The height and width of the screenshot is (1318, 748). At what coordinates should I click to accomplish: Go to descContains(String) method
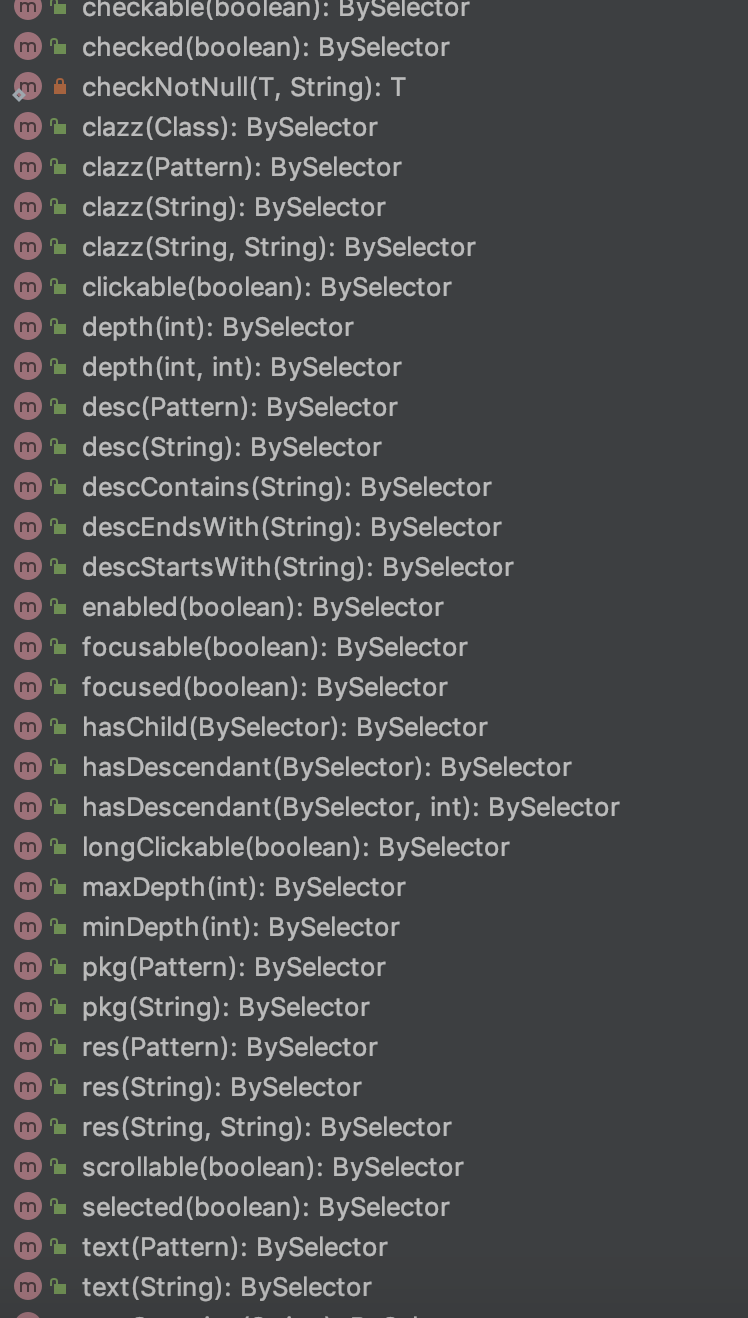(x=286, y=487)
